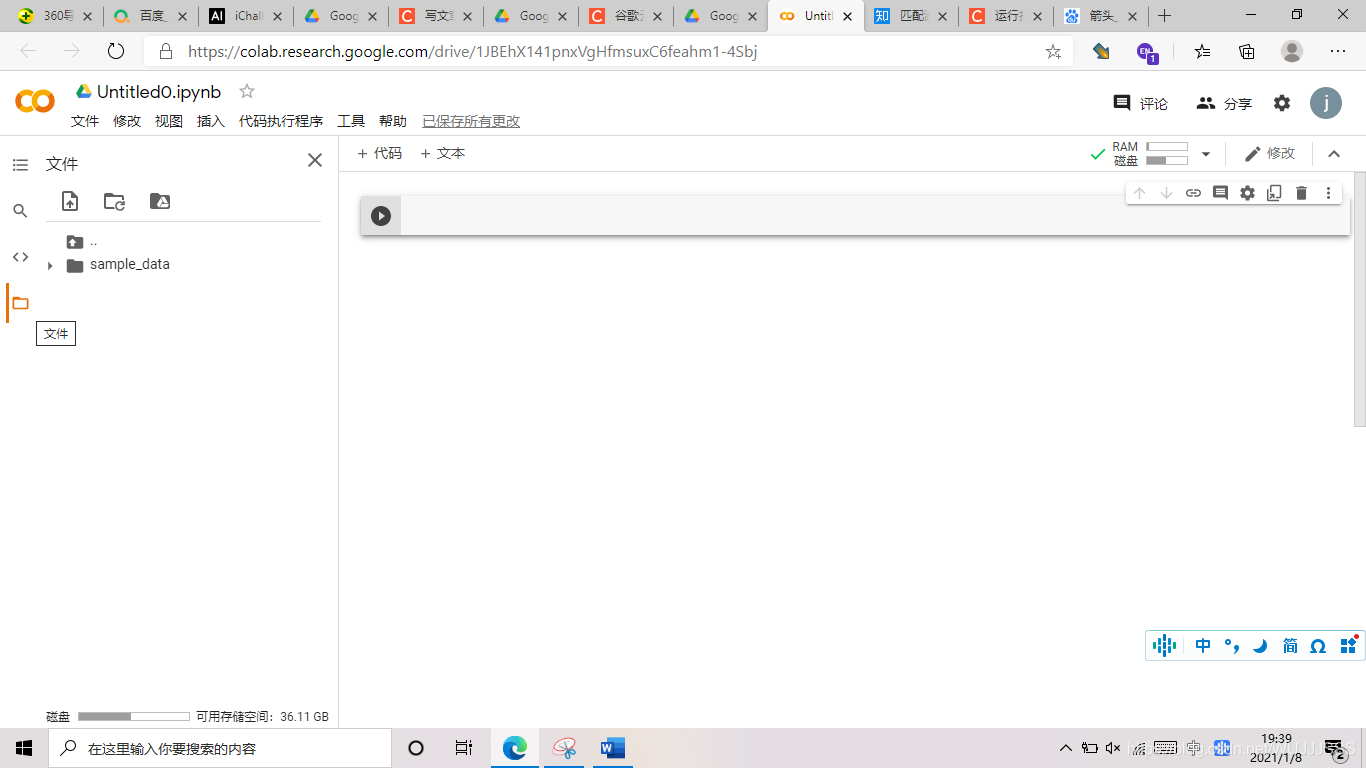Move cell up arrow
This screenshot has width=1366, height=768.
pos(1139,193)
